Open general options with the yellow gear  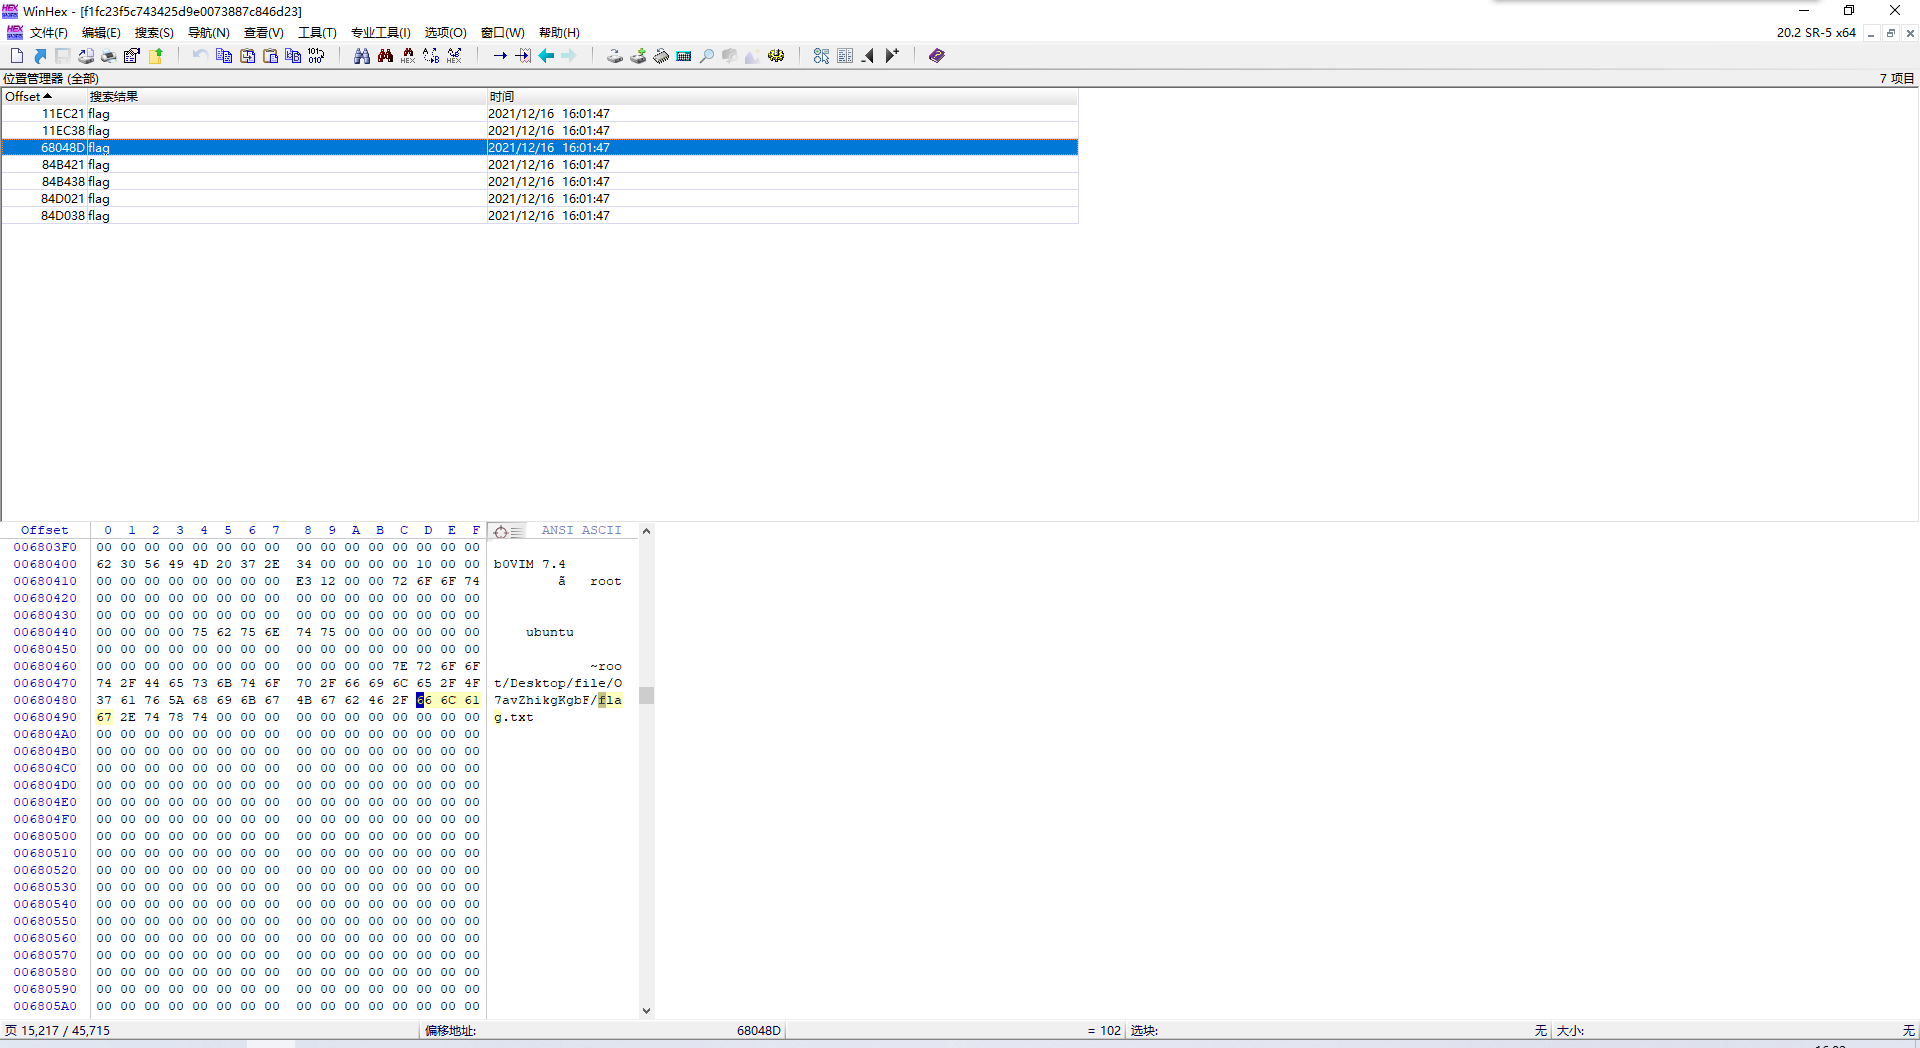click(776, 56)
